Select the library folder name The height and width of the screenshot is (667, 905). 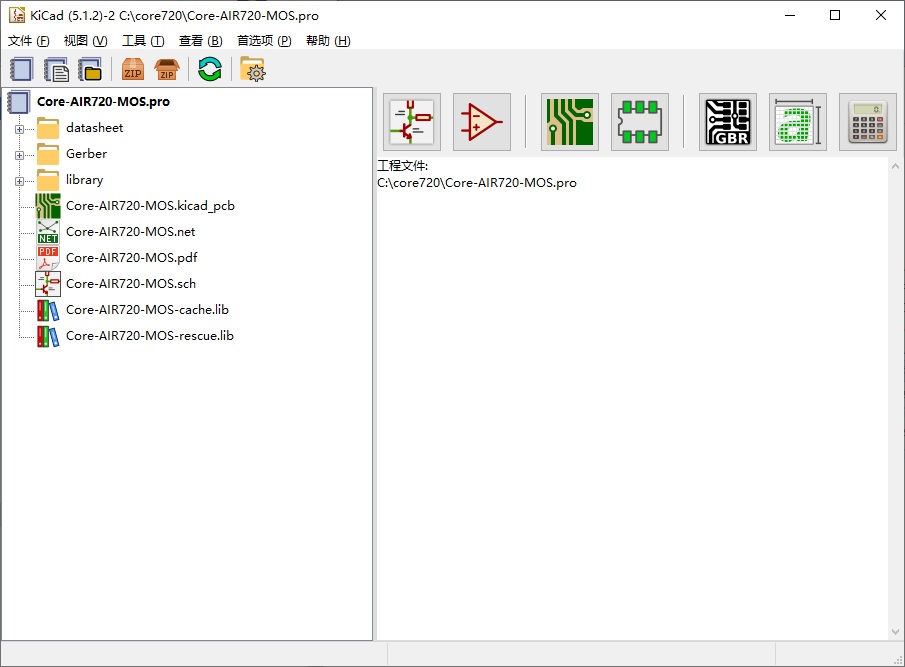click(84, 179)
